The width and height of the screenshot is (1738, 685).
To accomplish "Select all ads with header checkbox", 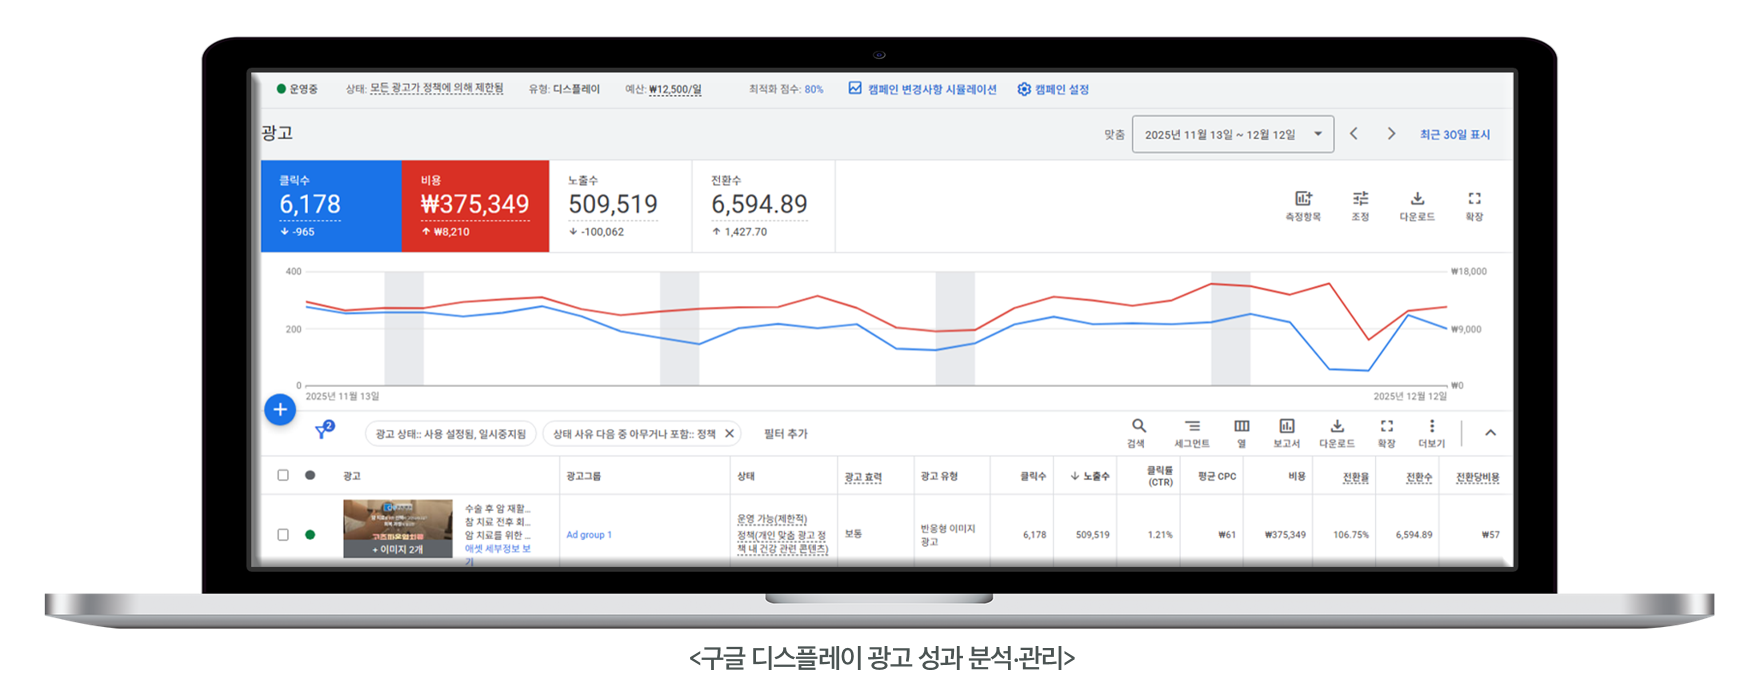I will coord(283,475).
